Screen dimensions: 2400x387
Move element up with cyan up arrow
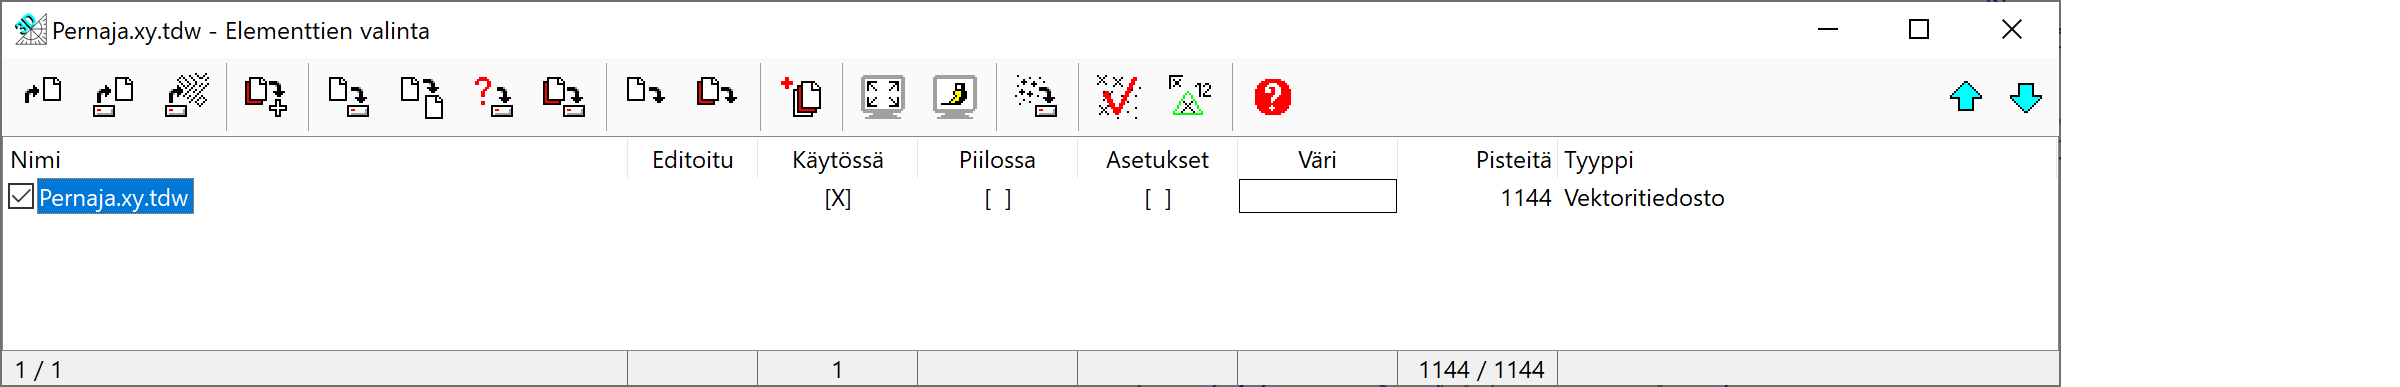click(1966, 97)
